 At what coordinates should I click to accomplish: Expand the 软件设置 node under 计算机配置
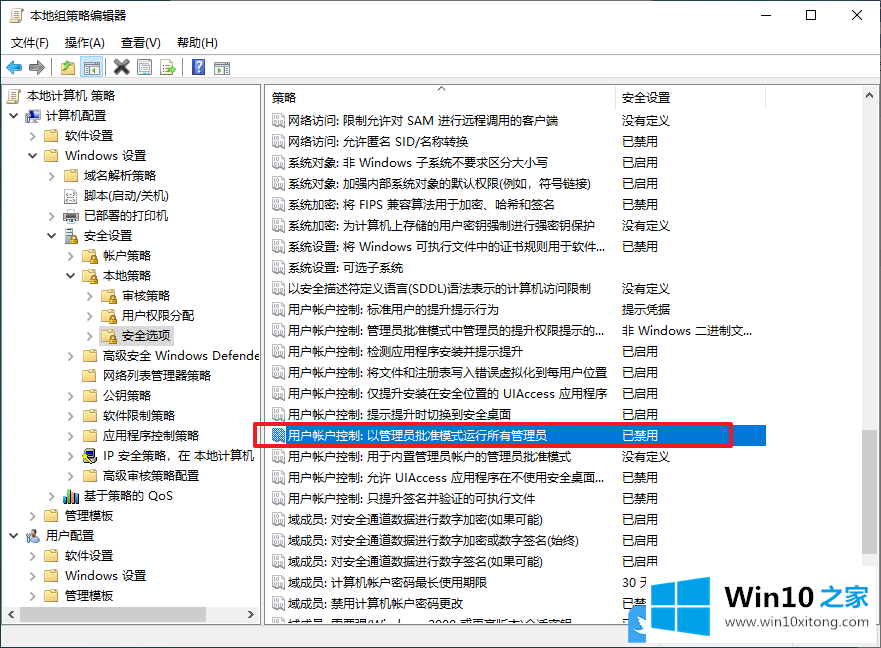[x=33, y=136]
